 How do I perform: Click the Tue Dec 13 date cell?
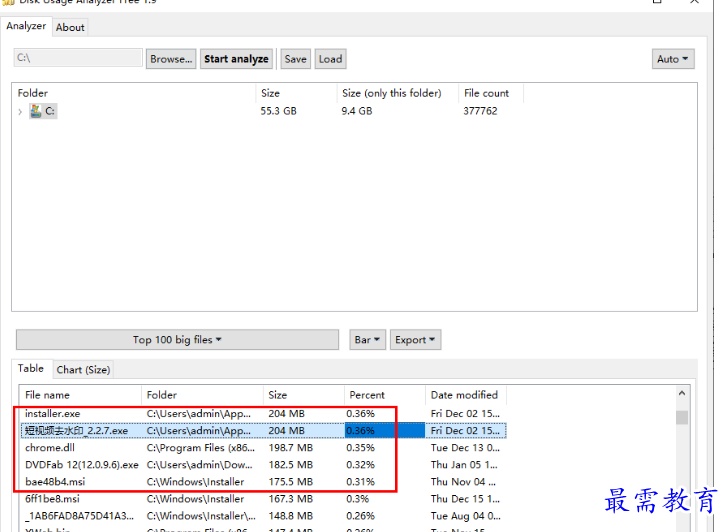point(465,448)
